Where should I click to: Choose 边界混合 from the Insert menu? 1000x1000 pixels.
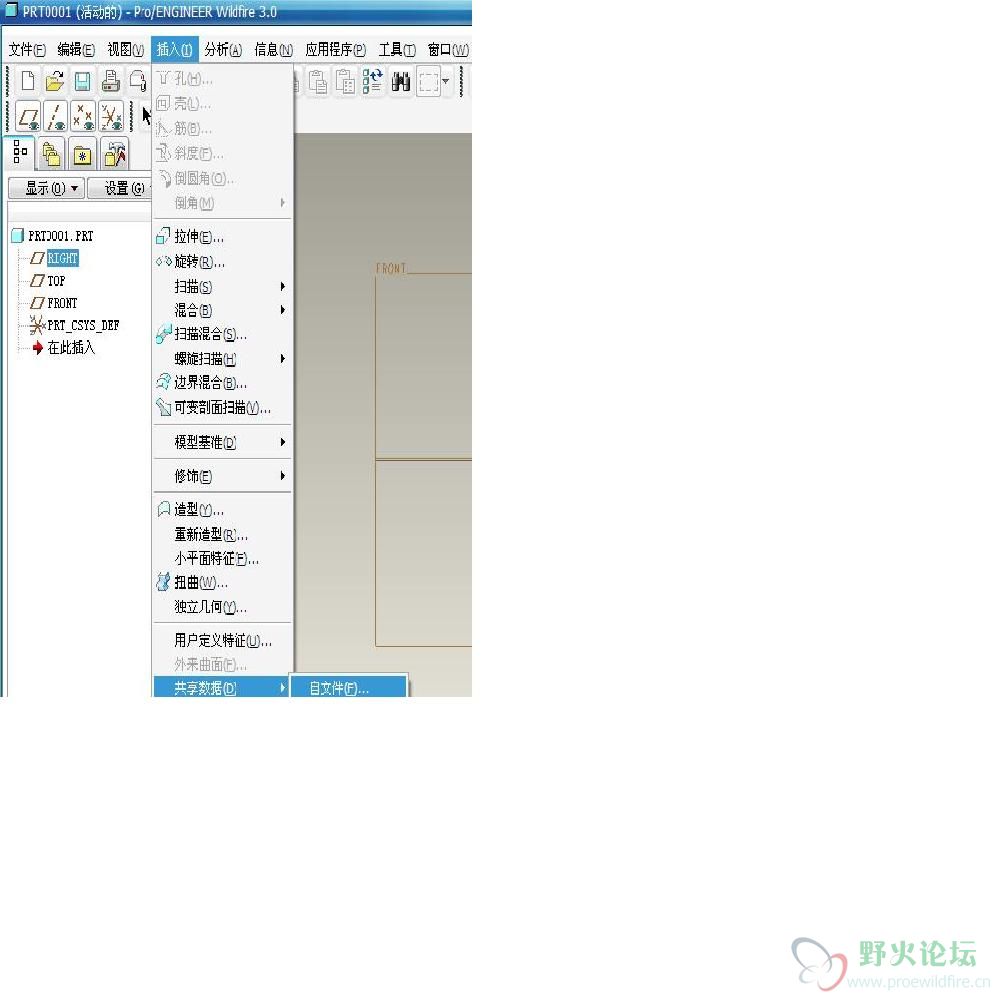[222, 382]
